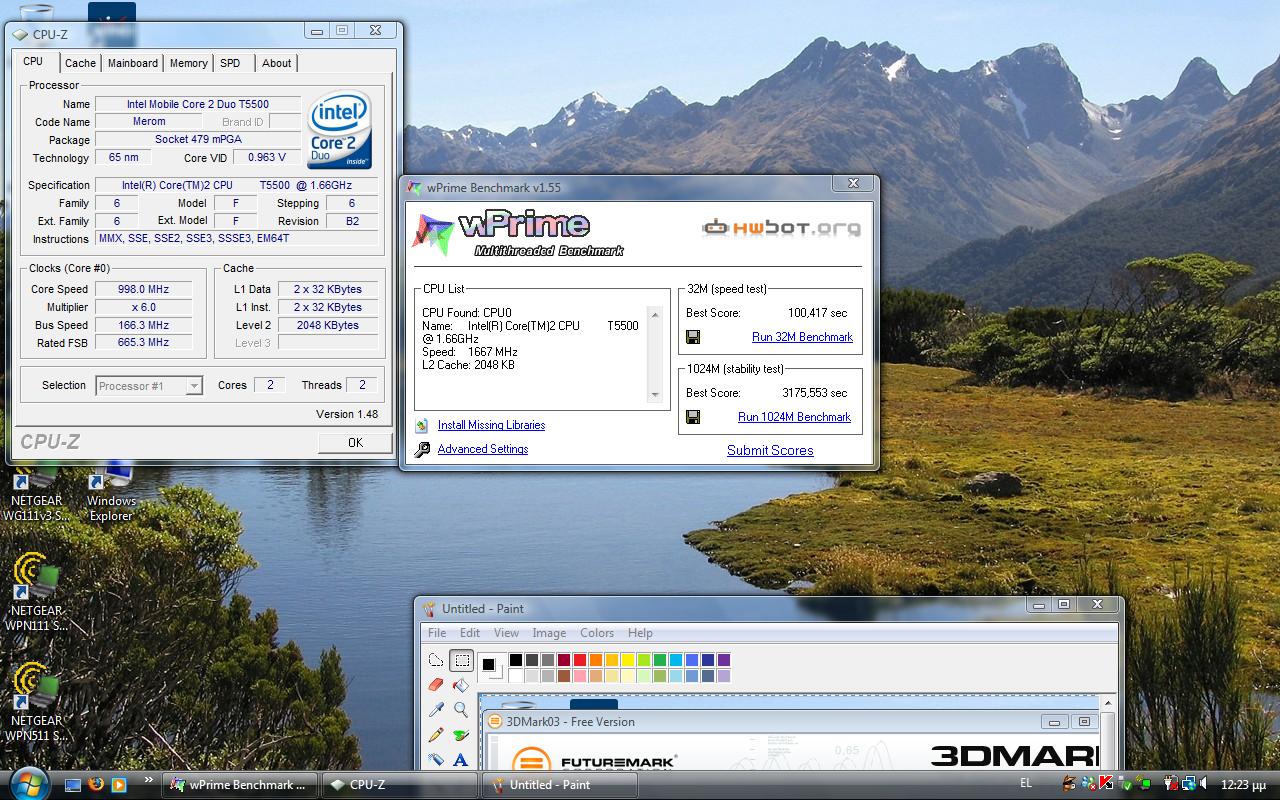This screenshot has width=1280, height=800.
Task: Click the Kaspersky tray icon
Action: pyautogui.click(x=1106, y=783)
